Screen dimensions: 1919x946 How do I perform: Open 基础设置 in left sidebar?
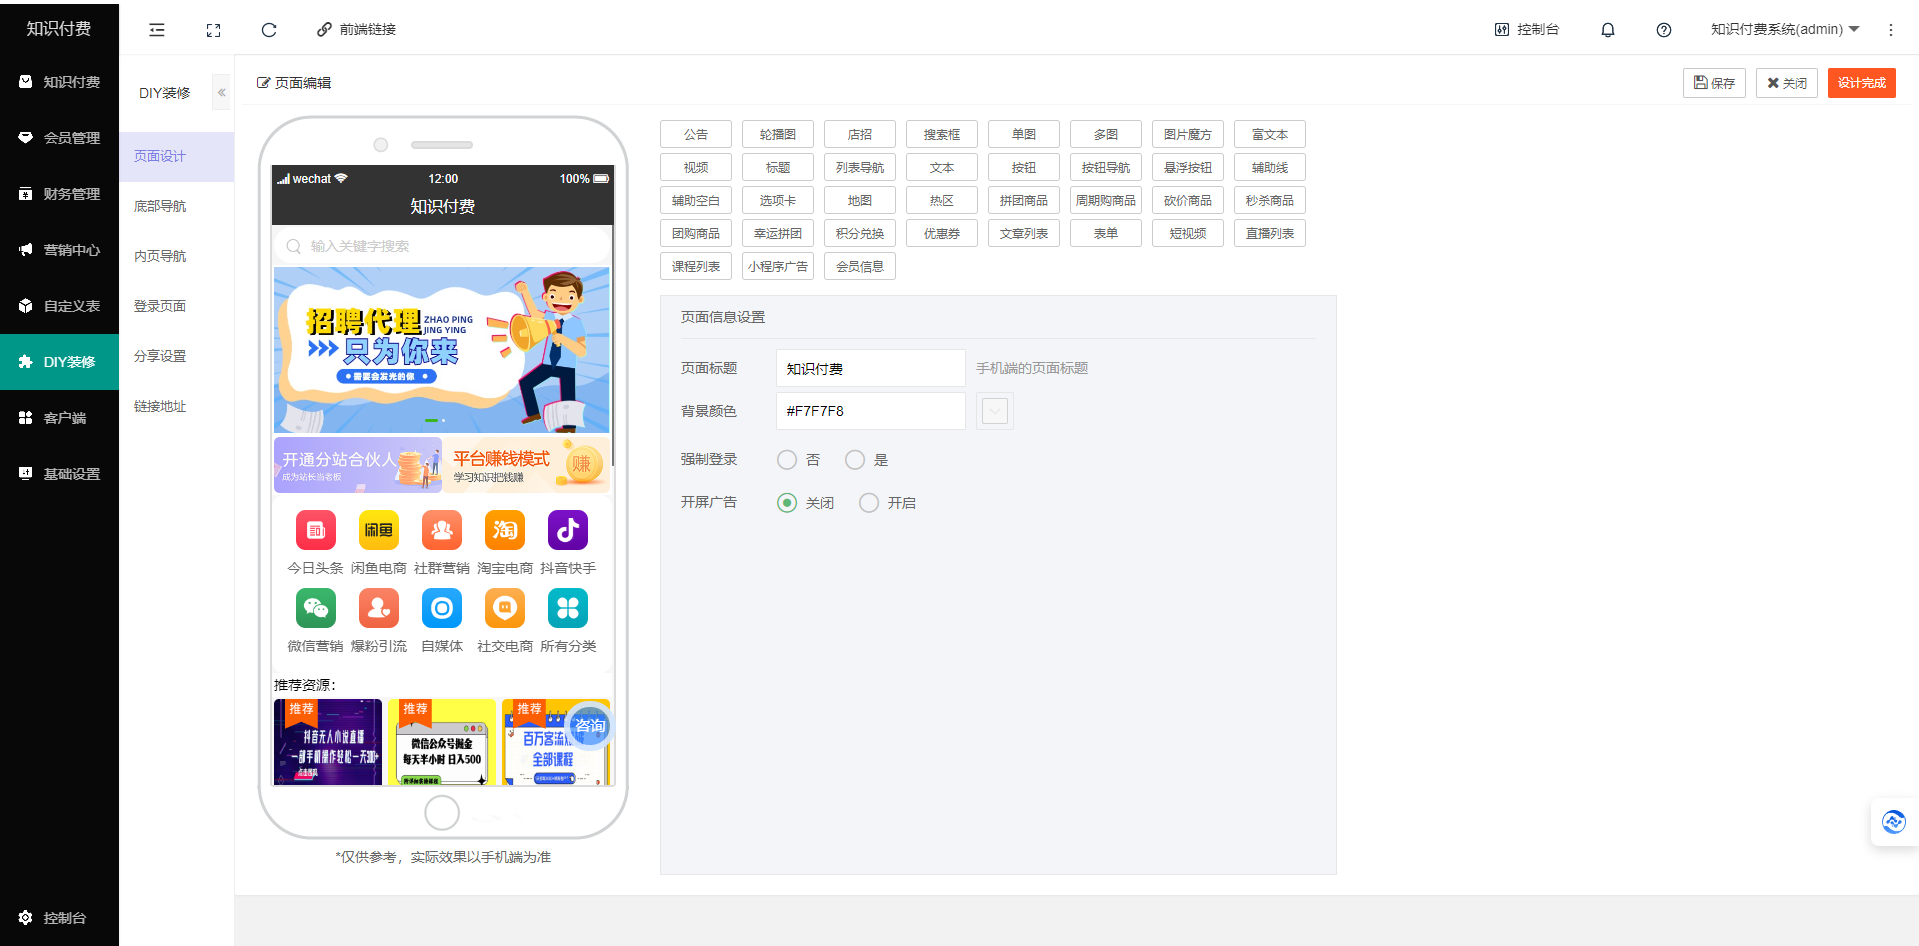[59, 474]
